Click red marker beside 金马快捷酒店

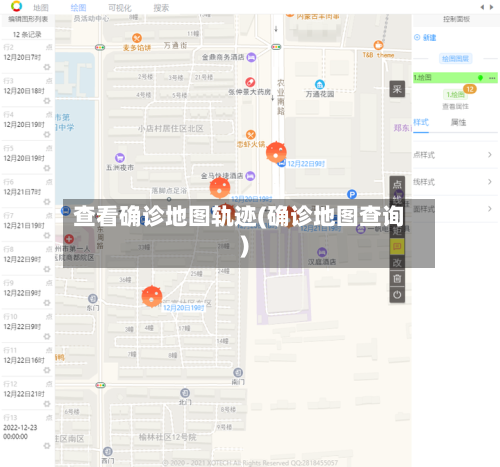pos(220,188)
